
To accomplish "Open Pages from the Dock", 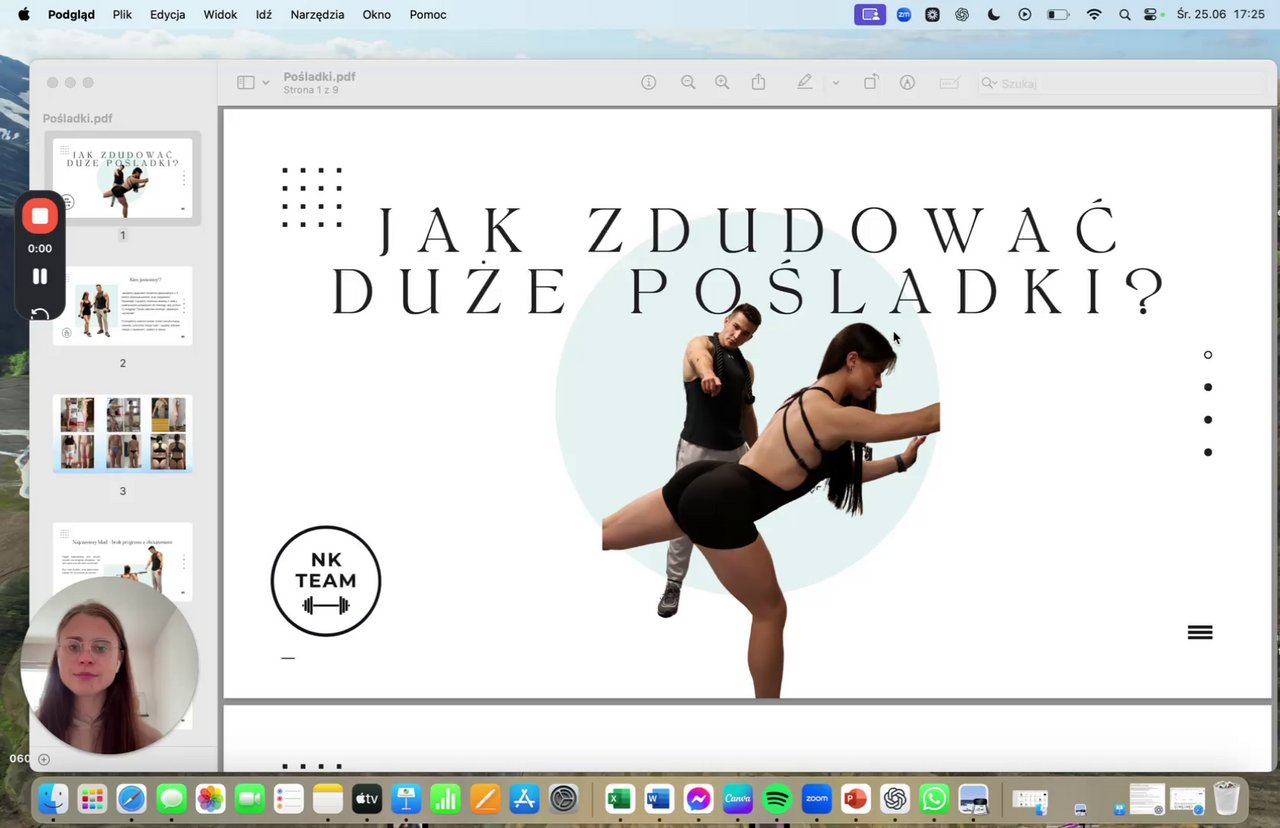I will pyautogui.click(x=485, y=798).
